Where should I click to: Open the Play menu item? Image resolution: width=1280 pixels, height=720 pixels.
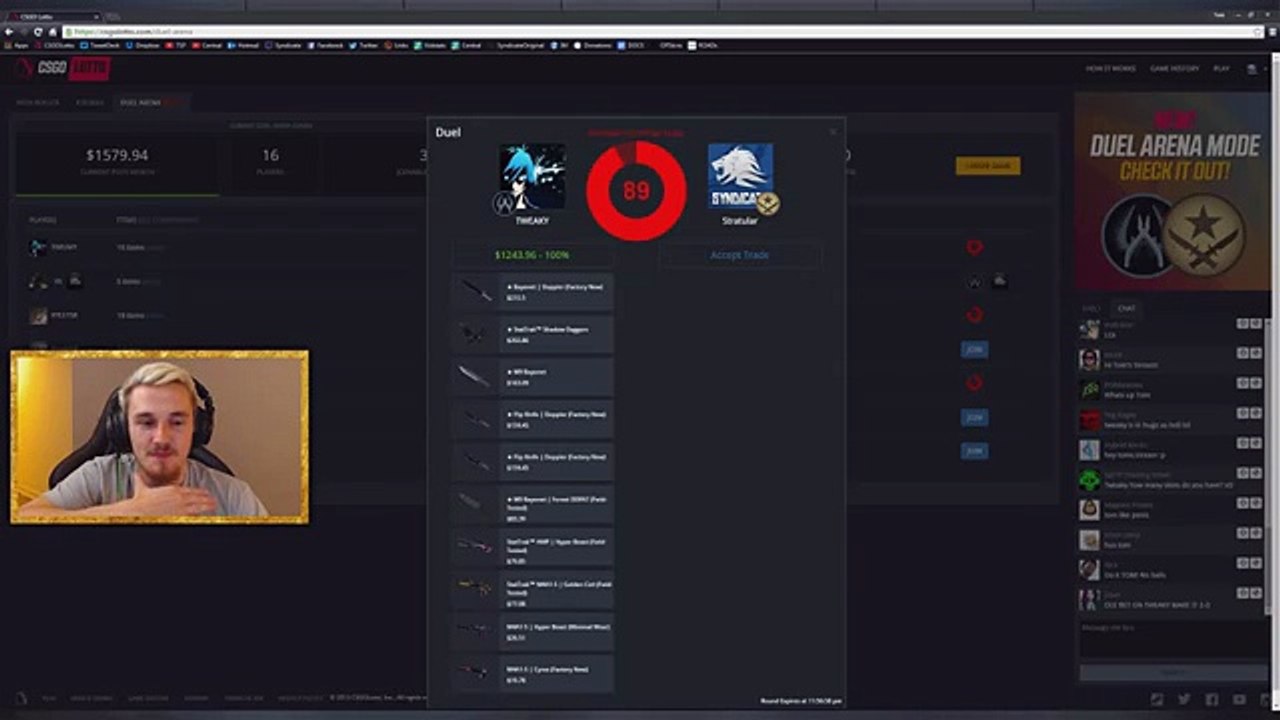pyautogui.click(x=1221, y=69)
